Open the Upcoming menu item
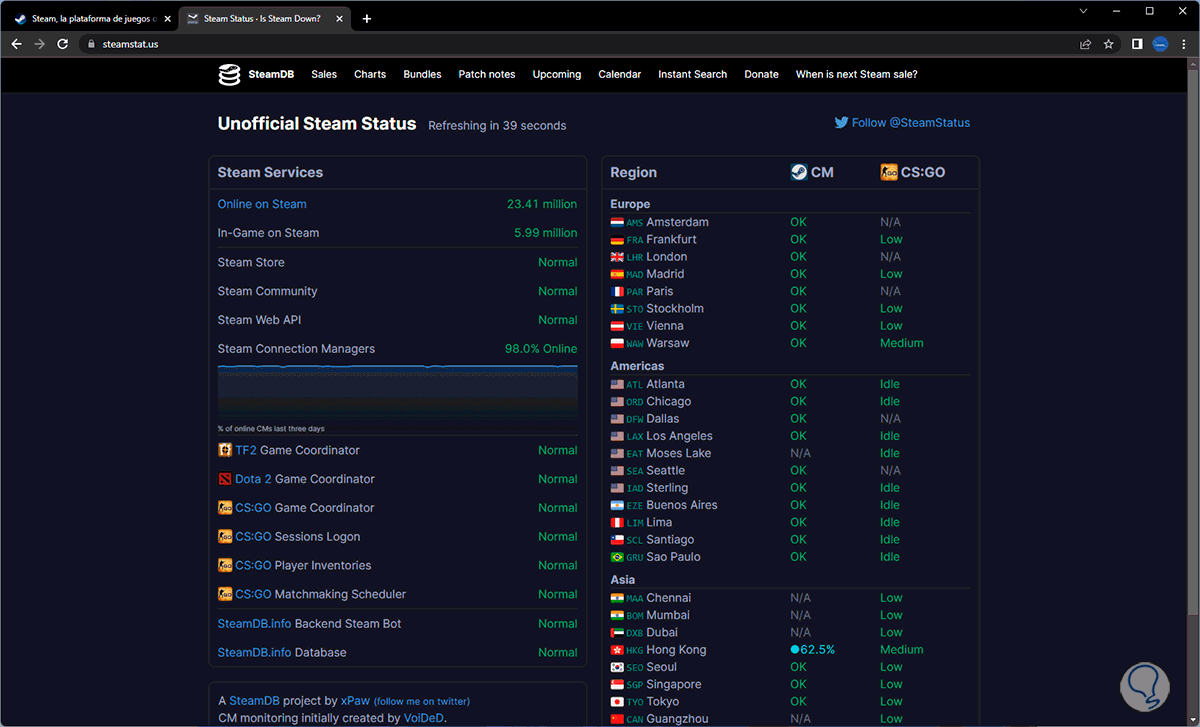The width and height of the screenshot is (1200, 727). click(x=557, y=74)
